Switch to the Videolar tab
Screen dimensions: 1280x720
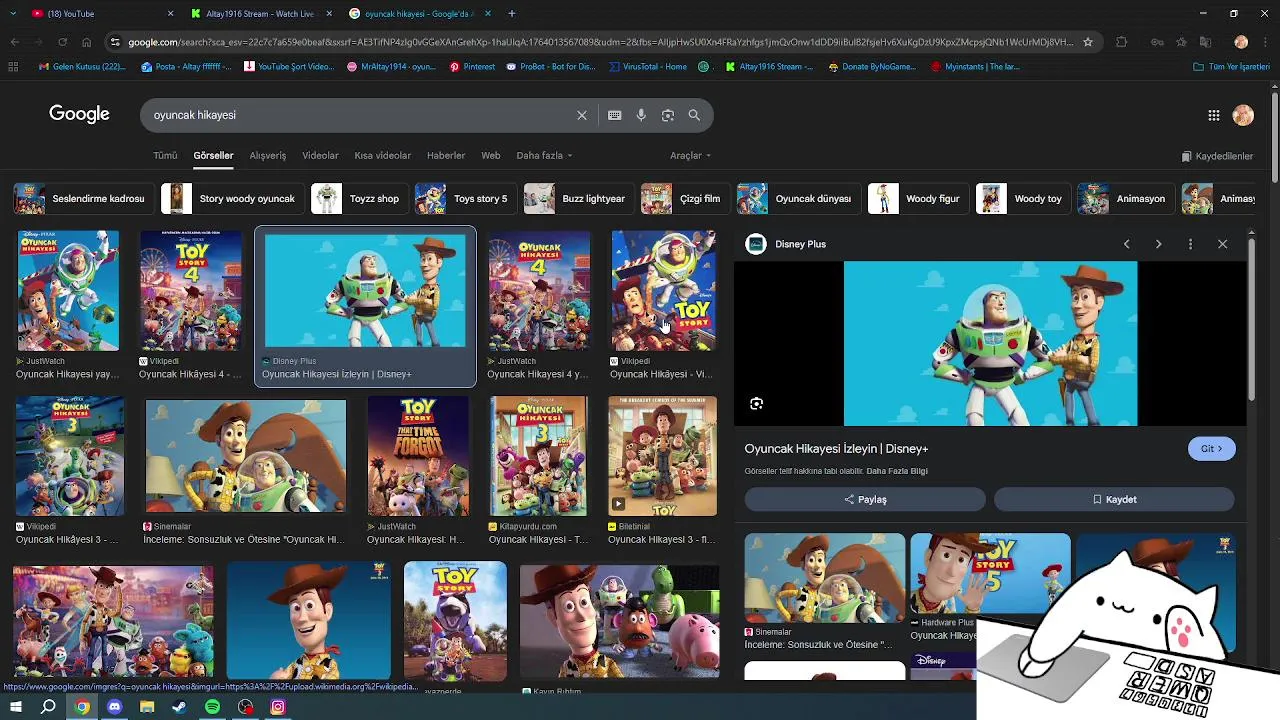pos(320,156)
